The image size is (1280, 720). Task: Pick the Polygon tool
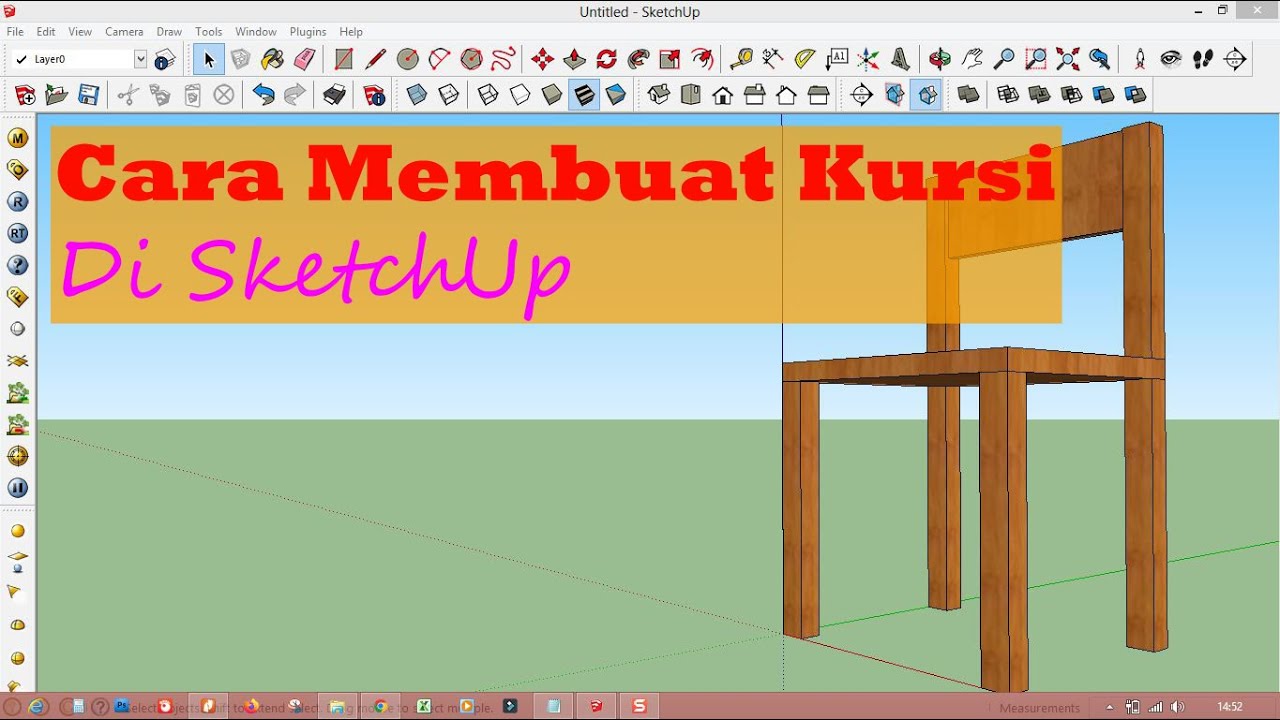coord(471,59)
